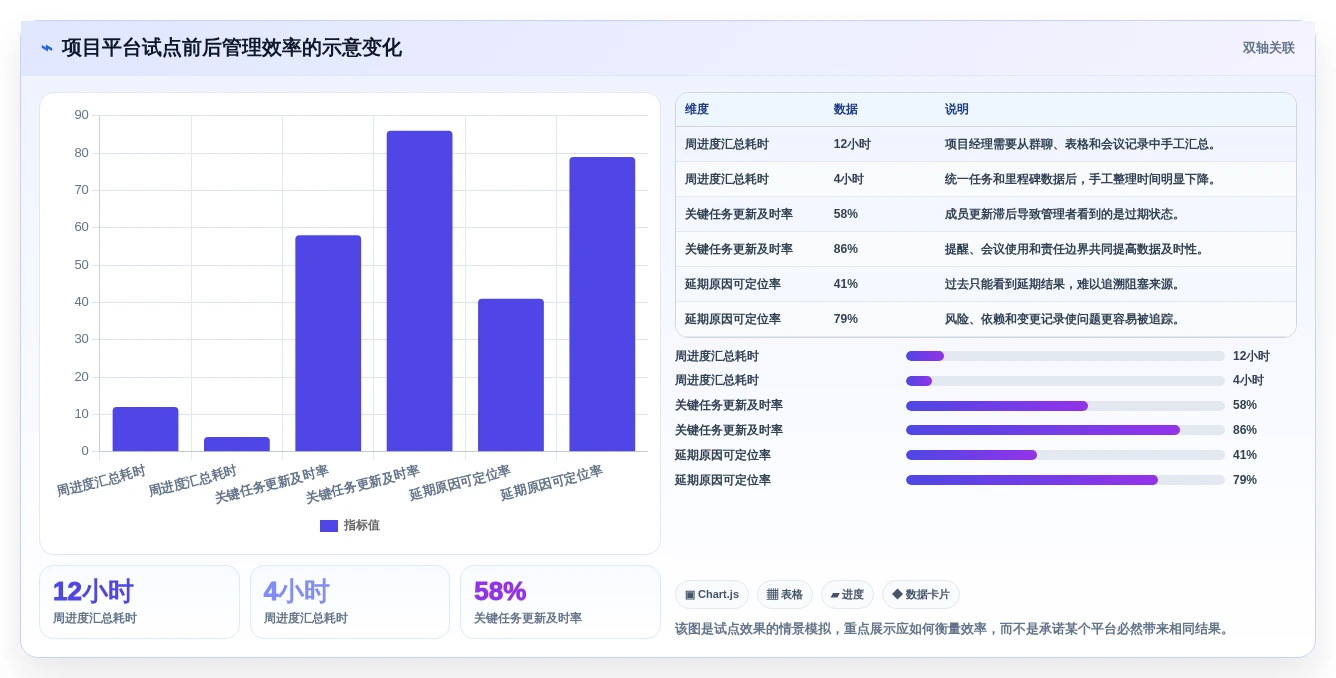1336x678 pixels.
Task: Select the 进度 chip
Action: point(847,595)
